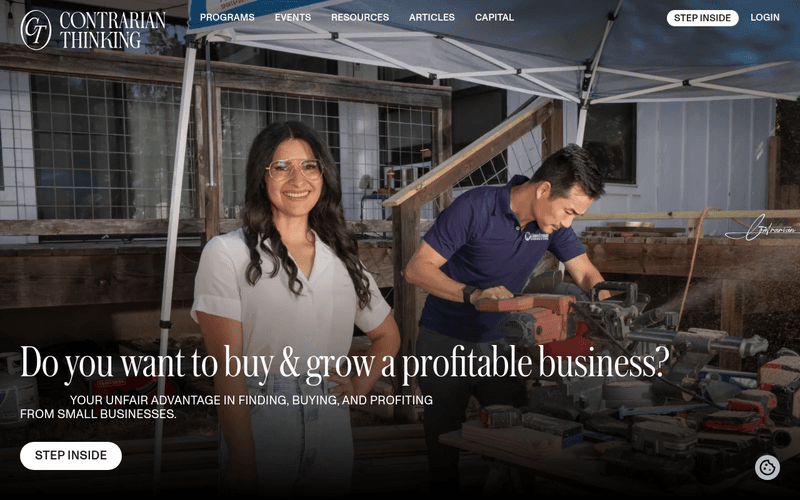Open the Articles section
This screenshot has width=800, height=500.
(x=432, y=17)
